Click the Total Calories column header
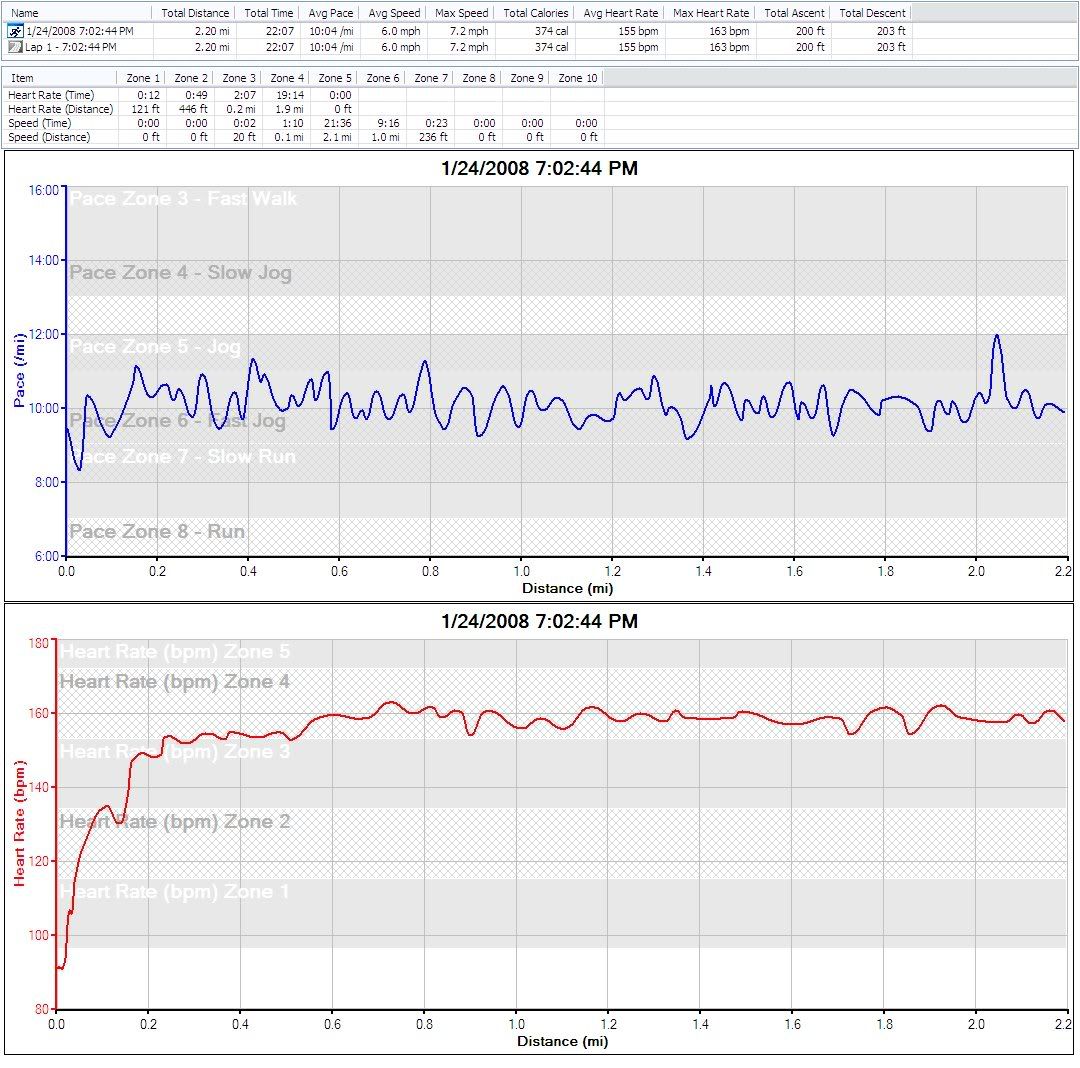The height and width of the screenshot is (1068, 1080). (535, 13)
